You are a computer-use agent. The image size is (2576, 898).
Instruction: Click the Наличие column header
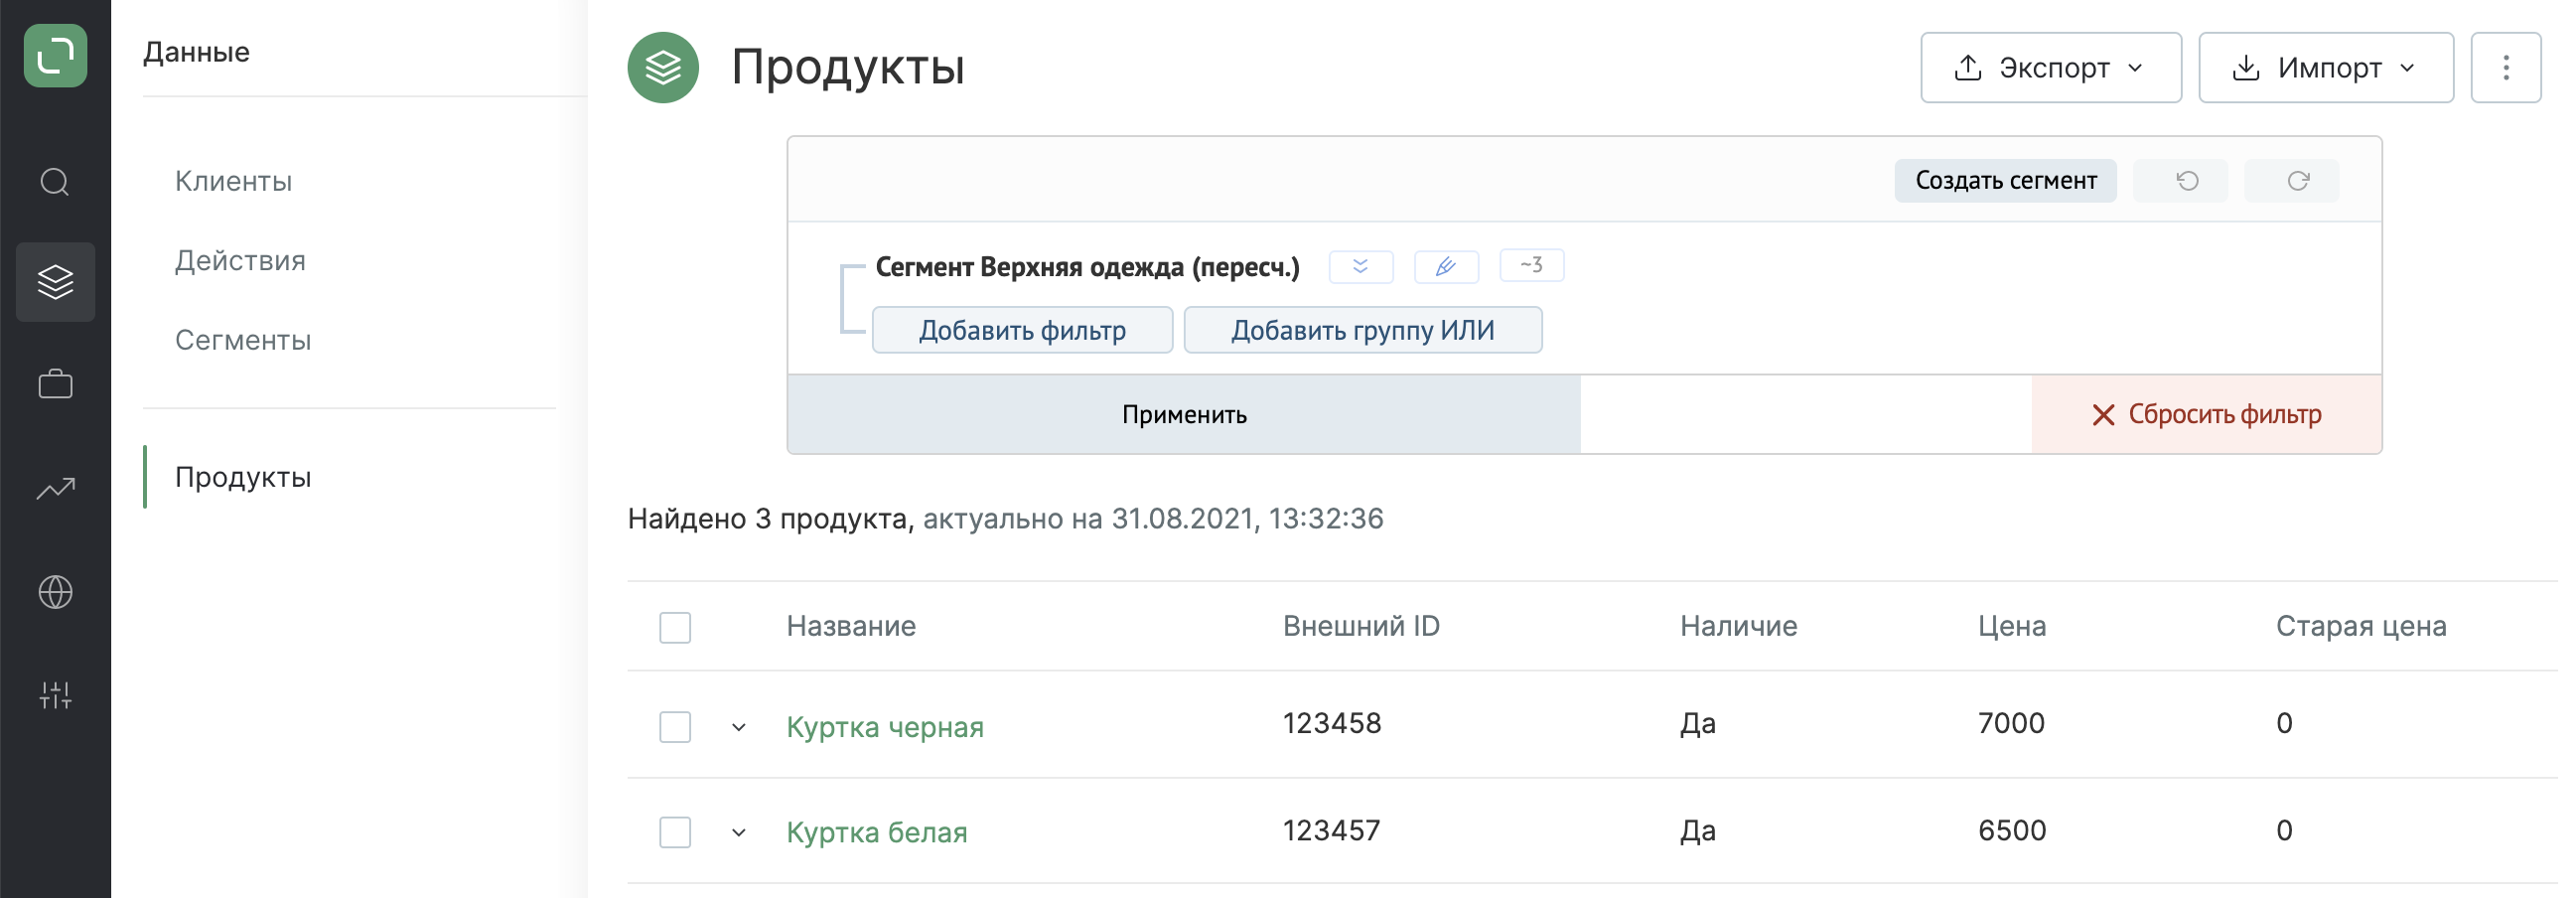(x=1738, y=626)
